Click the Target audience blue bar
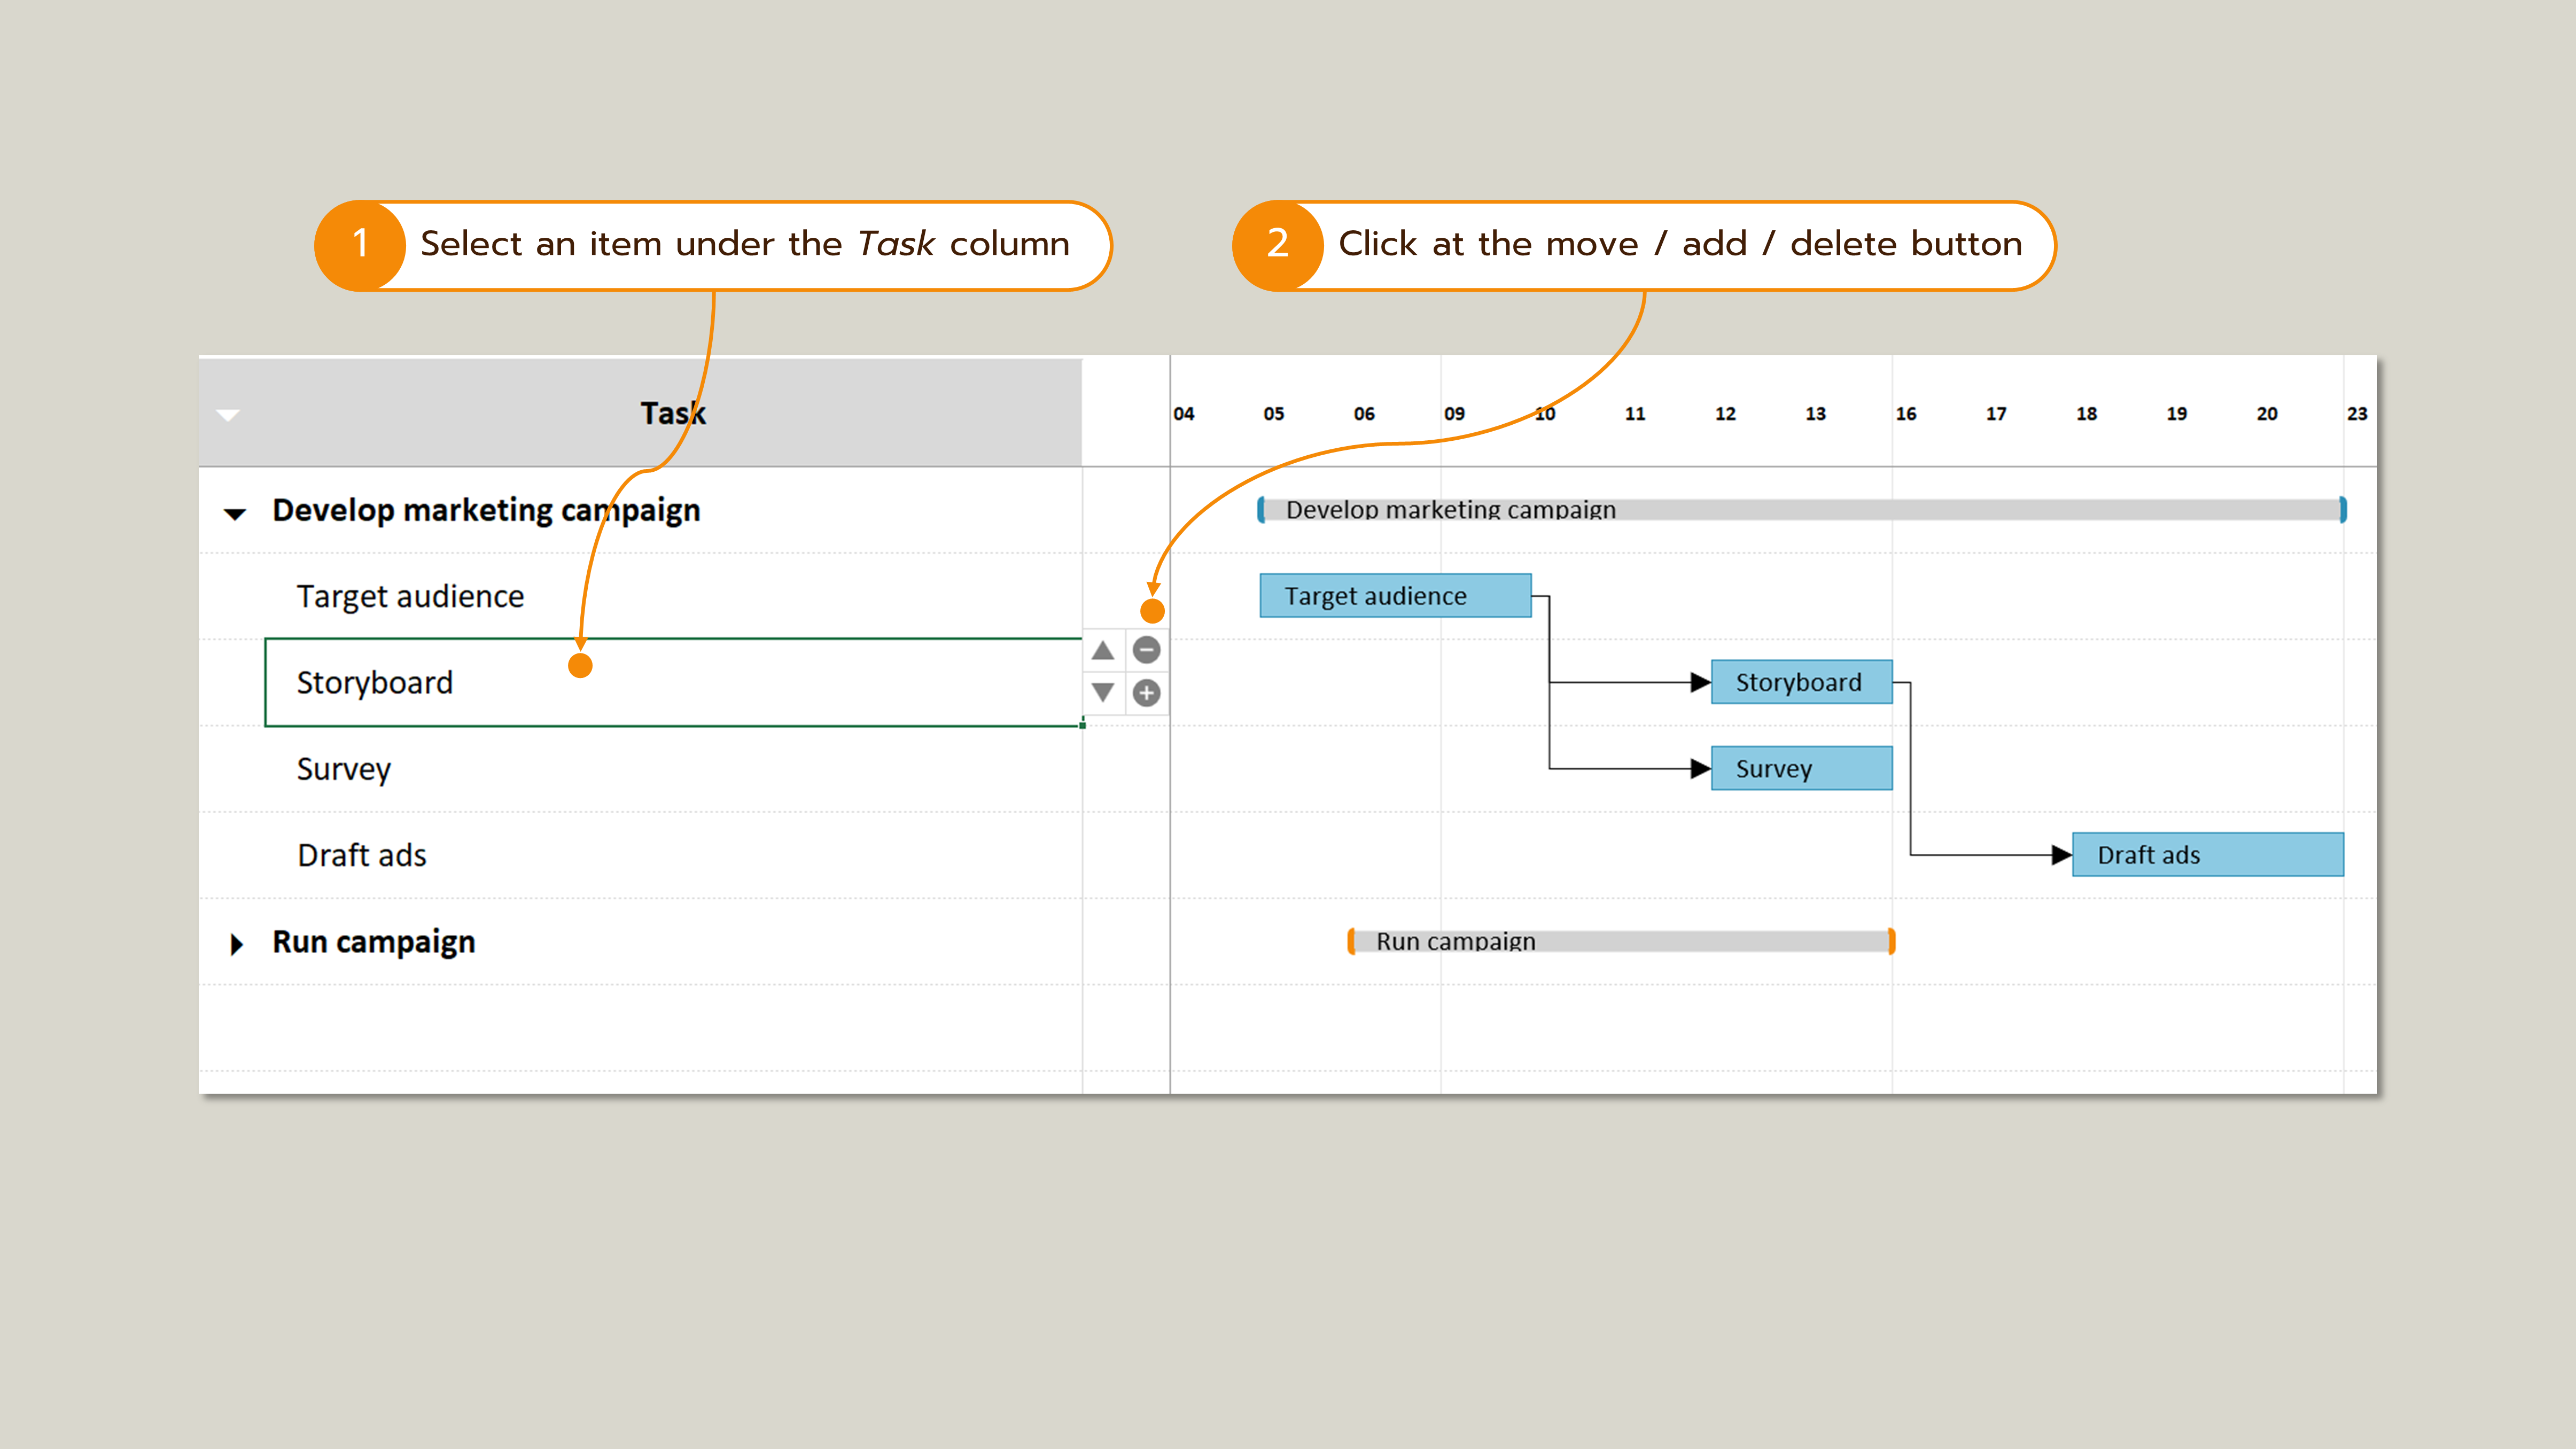The width and height of the screenshot is (2576, 1449). click(x=1396, y=596)
